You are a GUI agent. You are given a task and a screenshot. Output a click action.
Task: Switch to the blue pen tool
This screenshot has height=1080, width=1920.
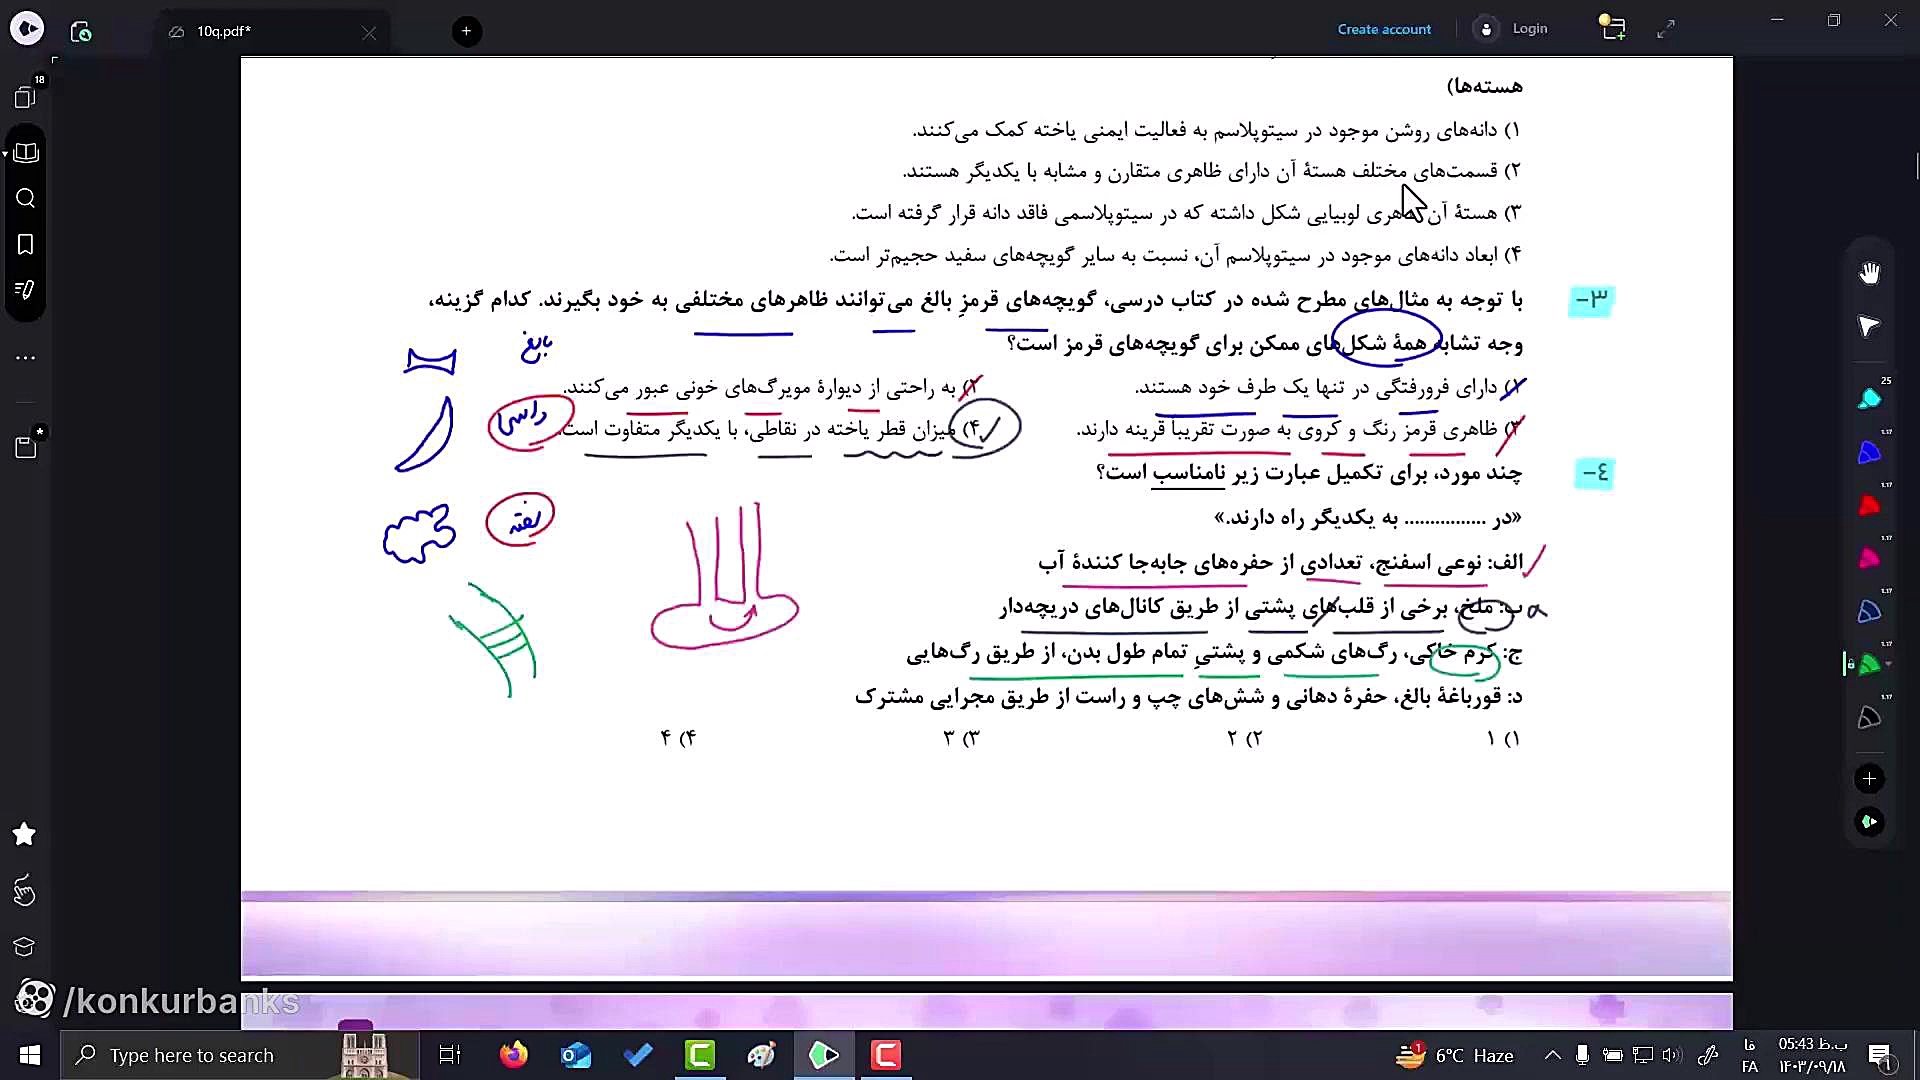tap(1868, 453)
